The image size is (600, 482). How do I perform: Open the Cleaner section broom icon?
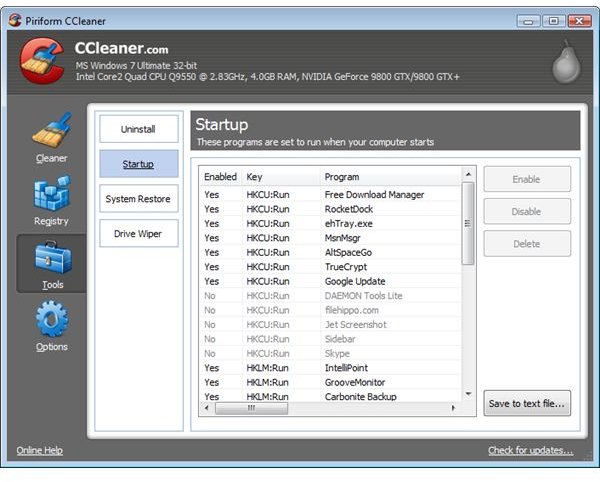tap(52, 130)
